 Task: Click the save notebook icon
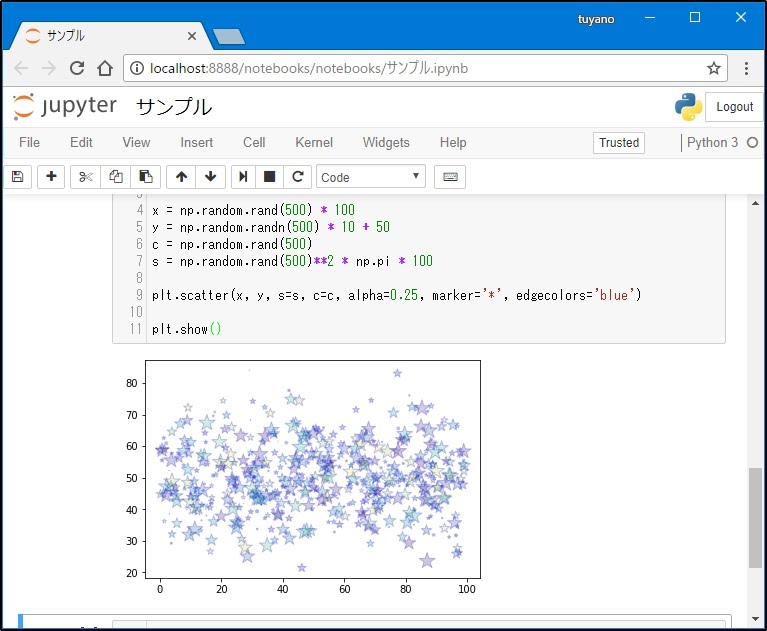tap(18, 177)
